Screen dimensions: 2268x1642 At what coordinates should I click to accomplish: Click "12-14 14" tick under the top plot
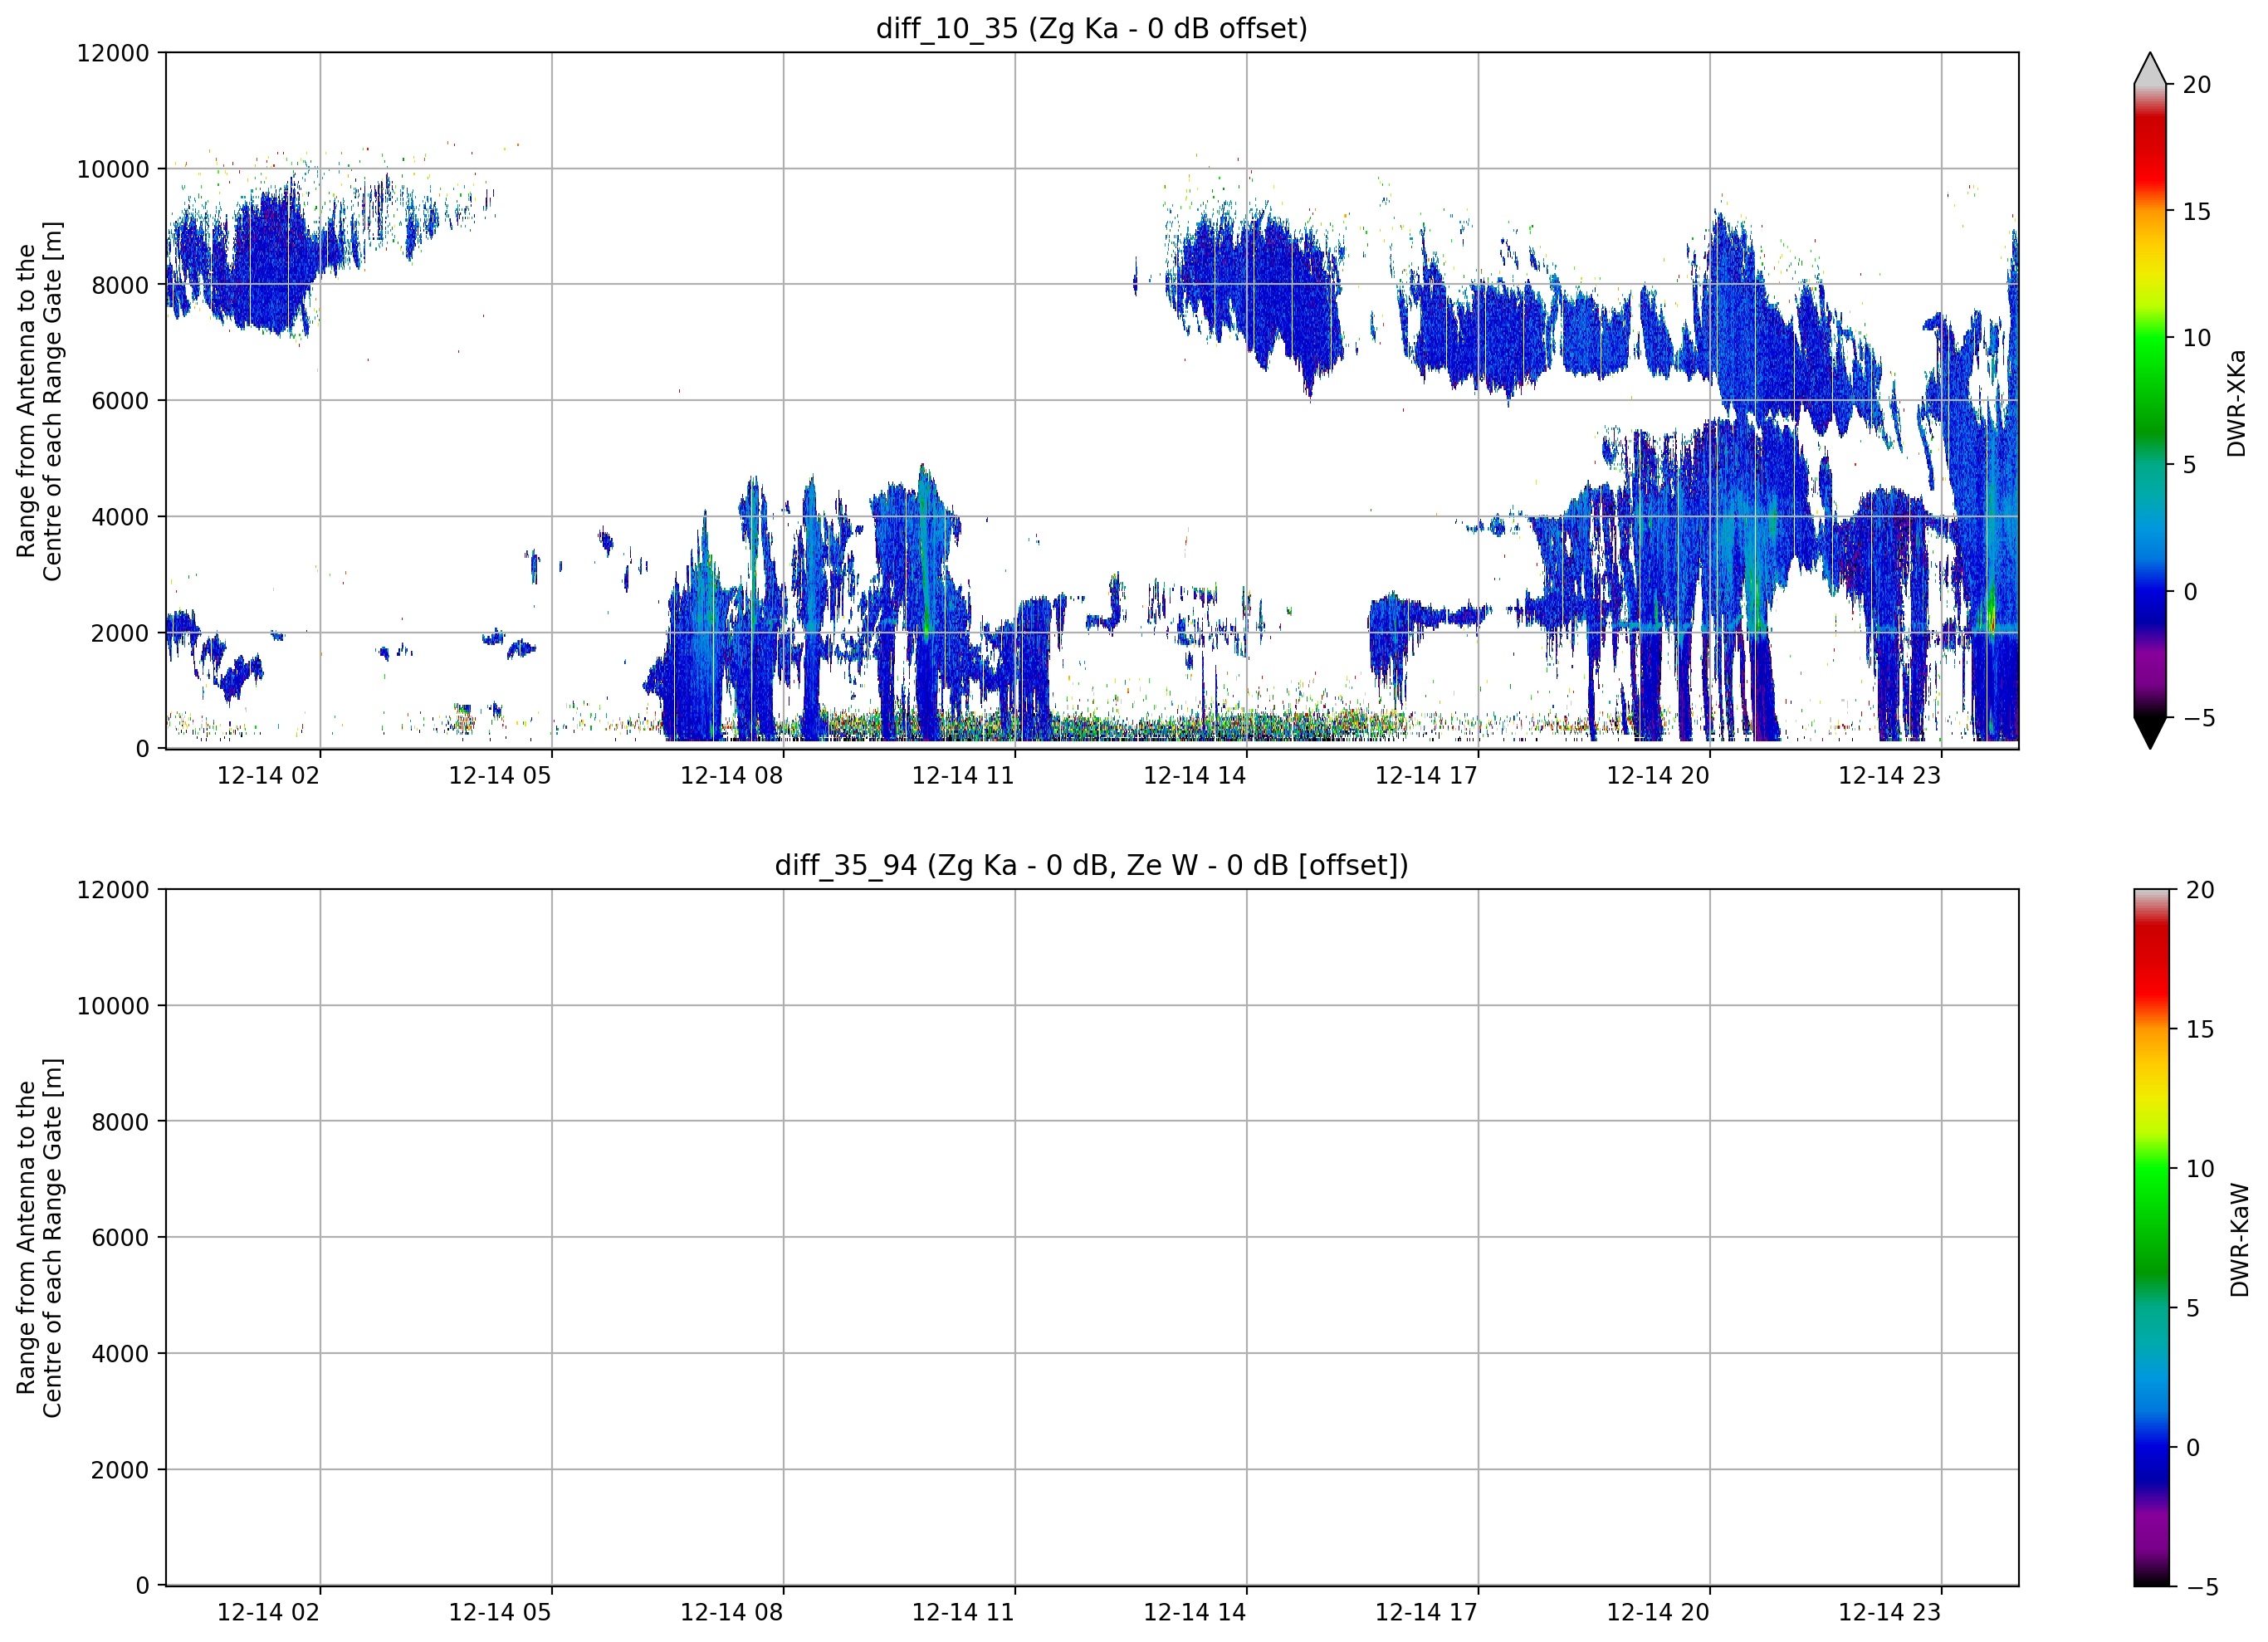pyautogui.click(x=1194, y=775)
